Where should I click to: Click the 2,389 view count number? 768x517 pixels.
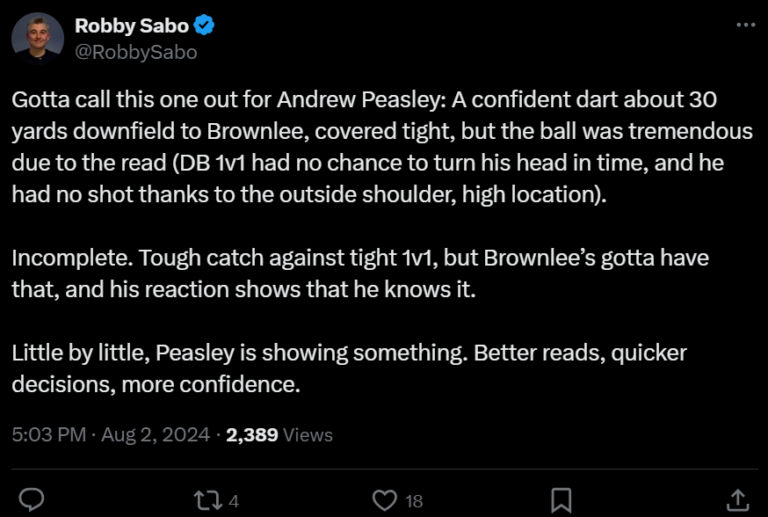point(253,435)
